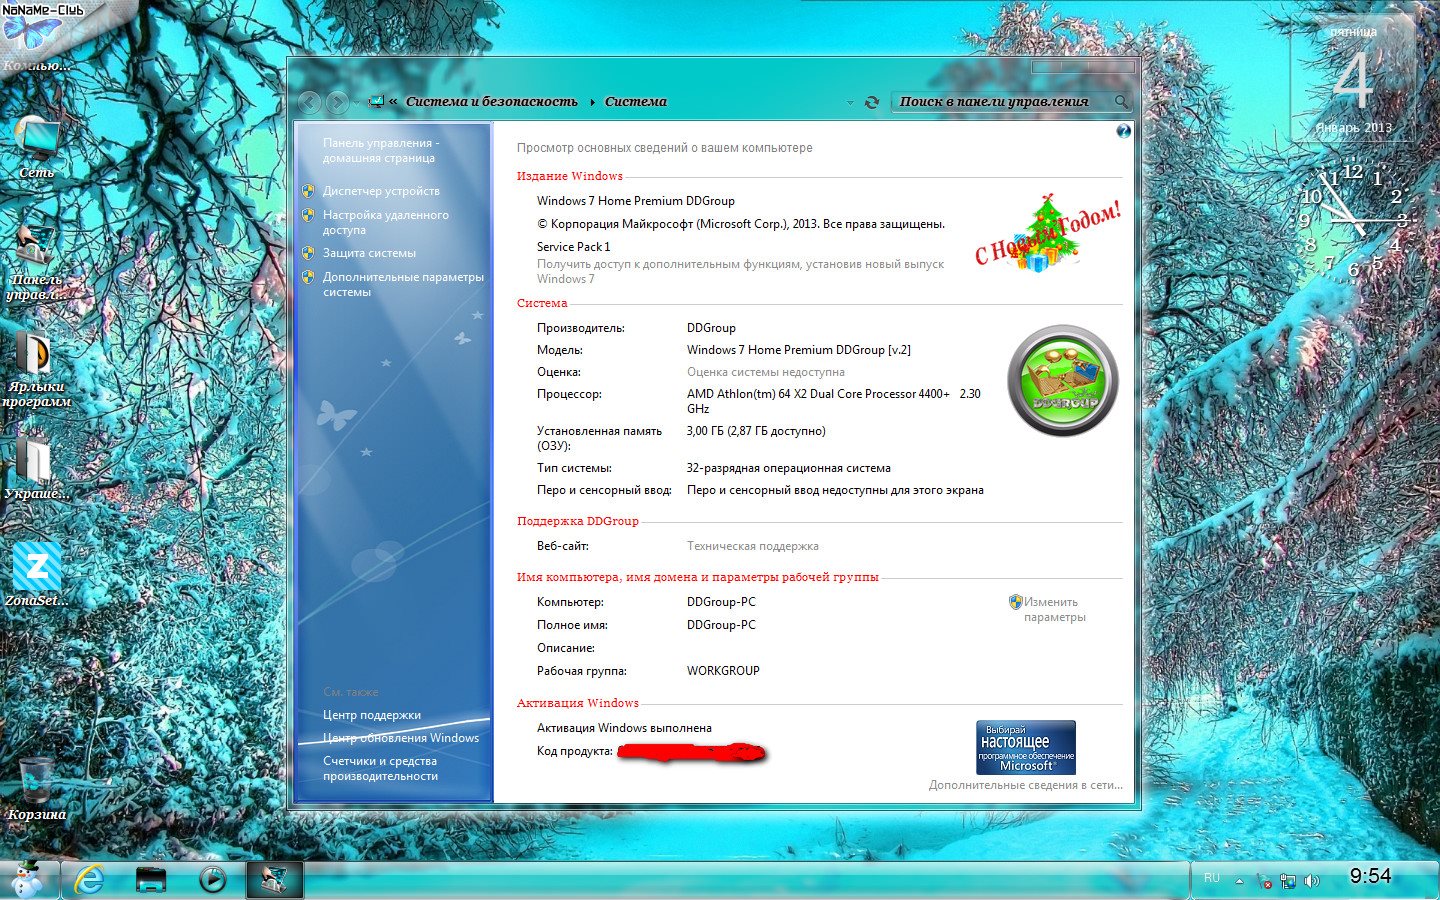Click the DDGroup green round logo
Viewport: 1440px width, 900px height.
1063,380
